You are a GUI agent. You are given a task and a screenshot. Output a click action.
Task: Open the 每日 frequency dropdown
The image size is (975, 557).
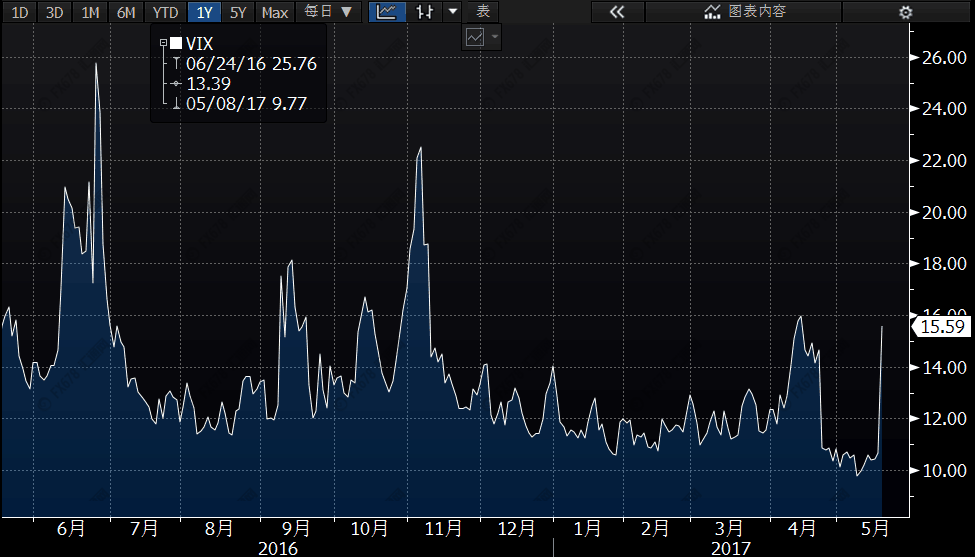click(x=328, y=12)
